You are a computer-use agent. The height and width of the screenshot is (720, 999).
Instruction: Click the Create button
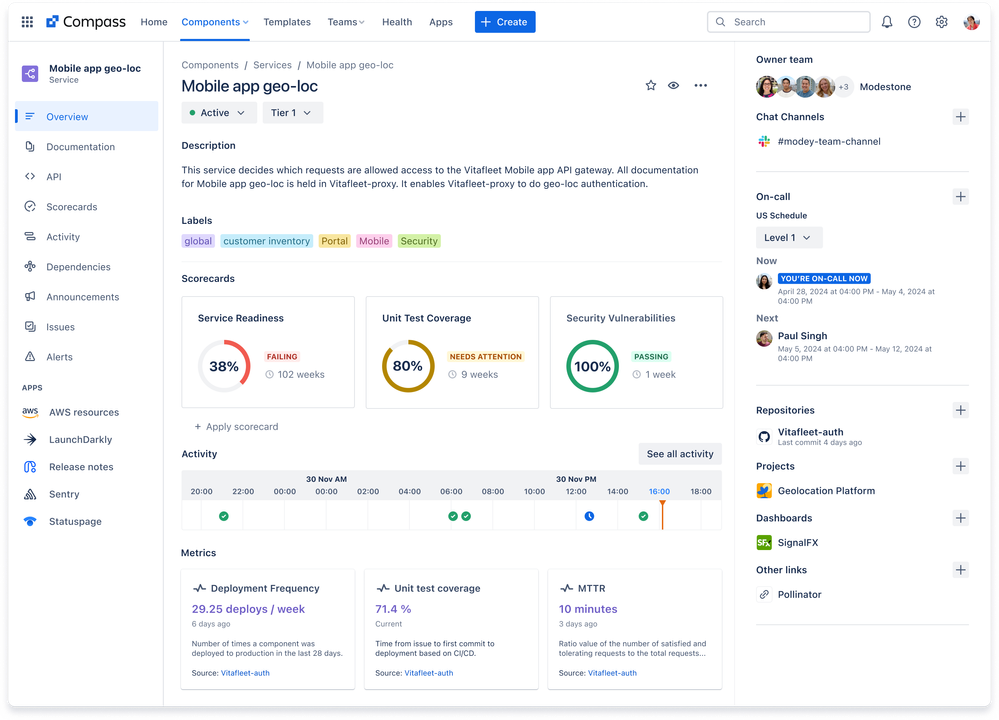coord(505,22)
